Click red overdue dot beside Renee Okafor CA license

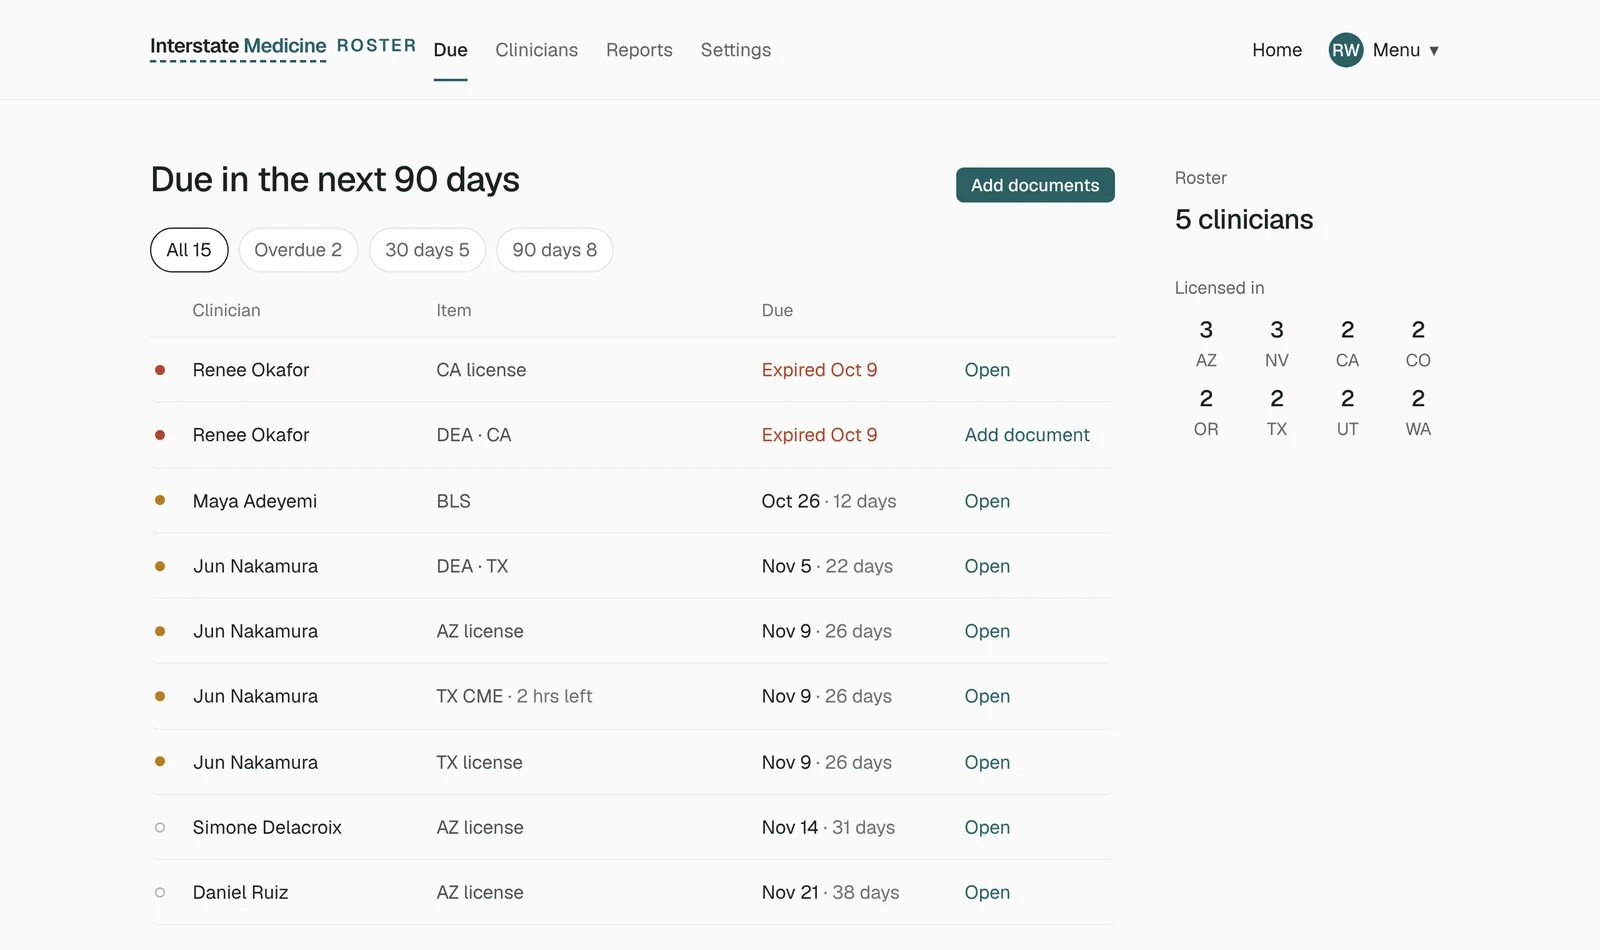(x=160, y=370)
